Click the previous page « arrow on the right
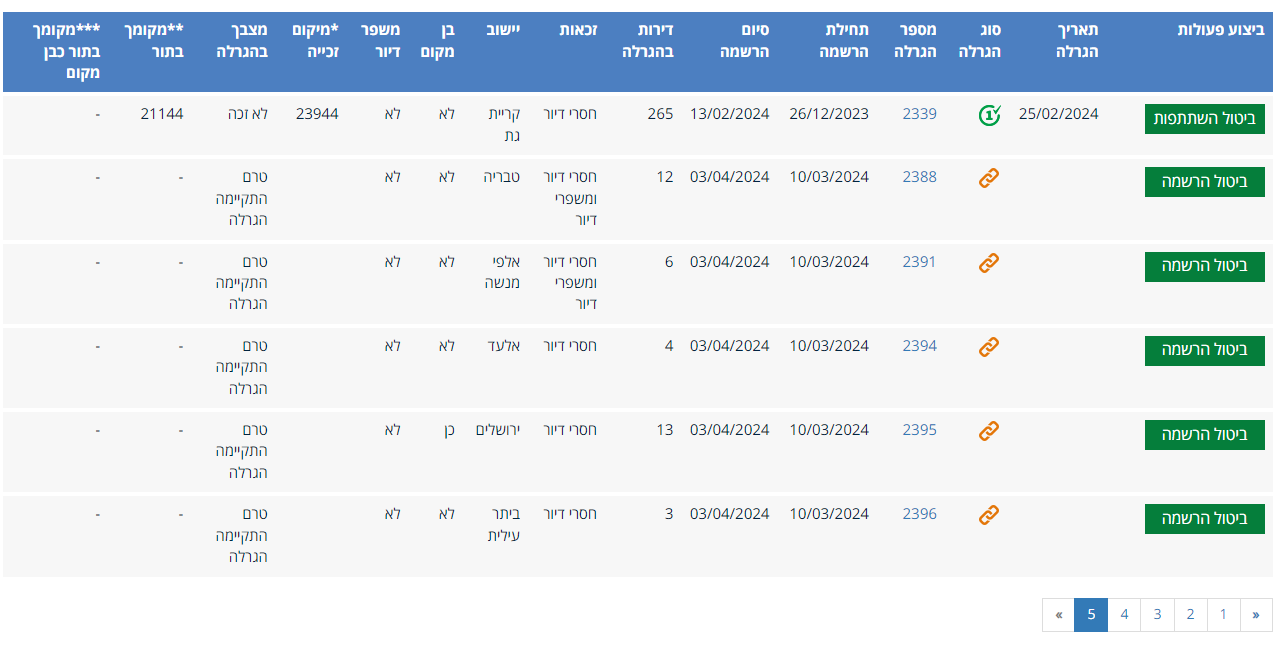 [1256, 615]
